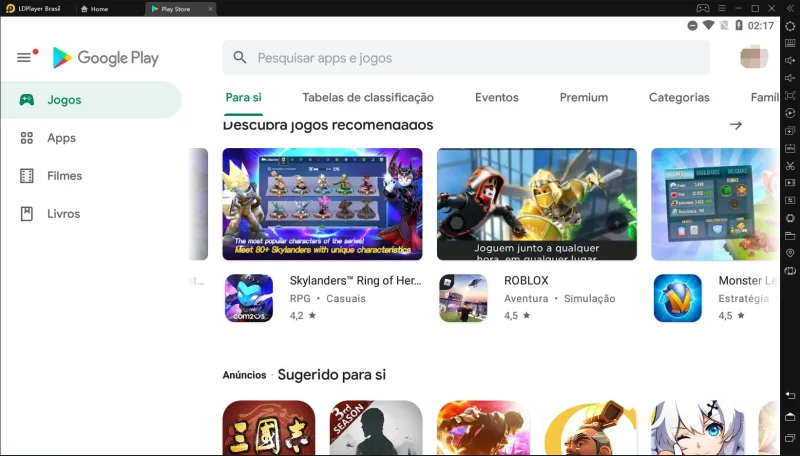Click the Monster Legends app icon
Viewport: 800px width, 456px height.
[678, 298]
